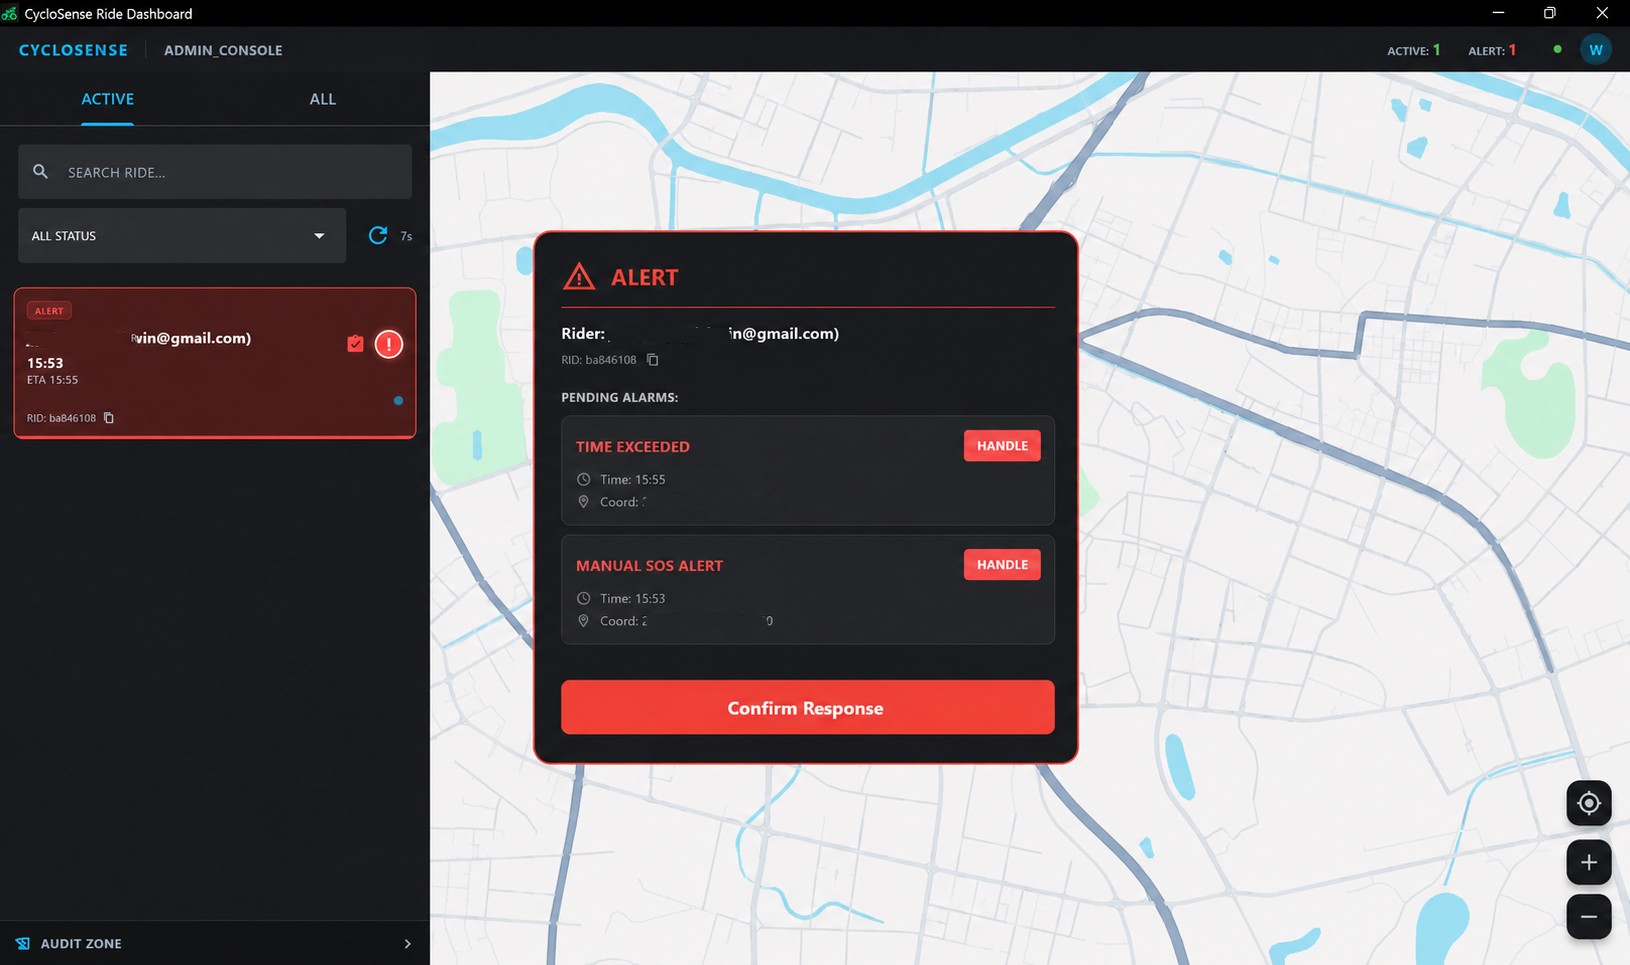Restore down the CycloSense window
The height and width of the screenshot is (965, 1630).
click(1550, 13)
